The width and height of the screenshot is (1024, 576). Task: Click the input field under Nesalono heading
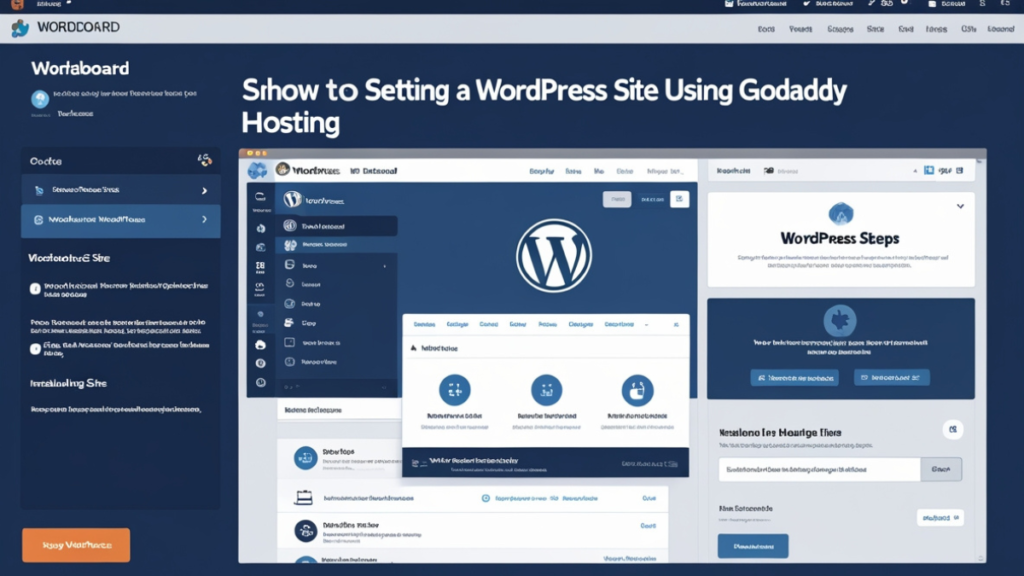(x=820, y=470)
